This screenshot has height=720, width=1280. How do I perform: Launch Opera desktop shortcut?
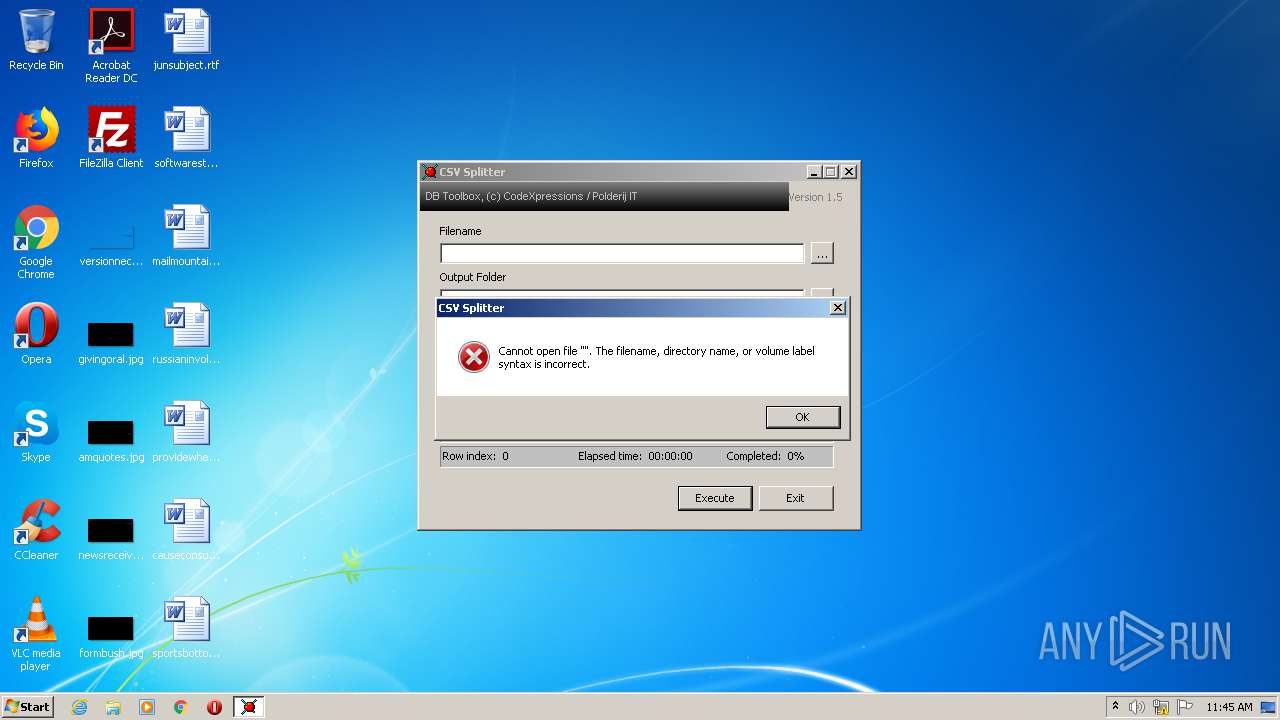pos(36,334)
